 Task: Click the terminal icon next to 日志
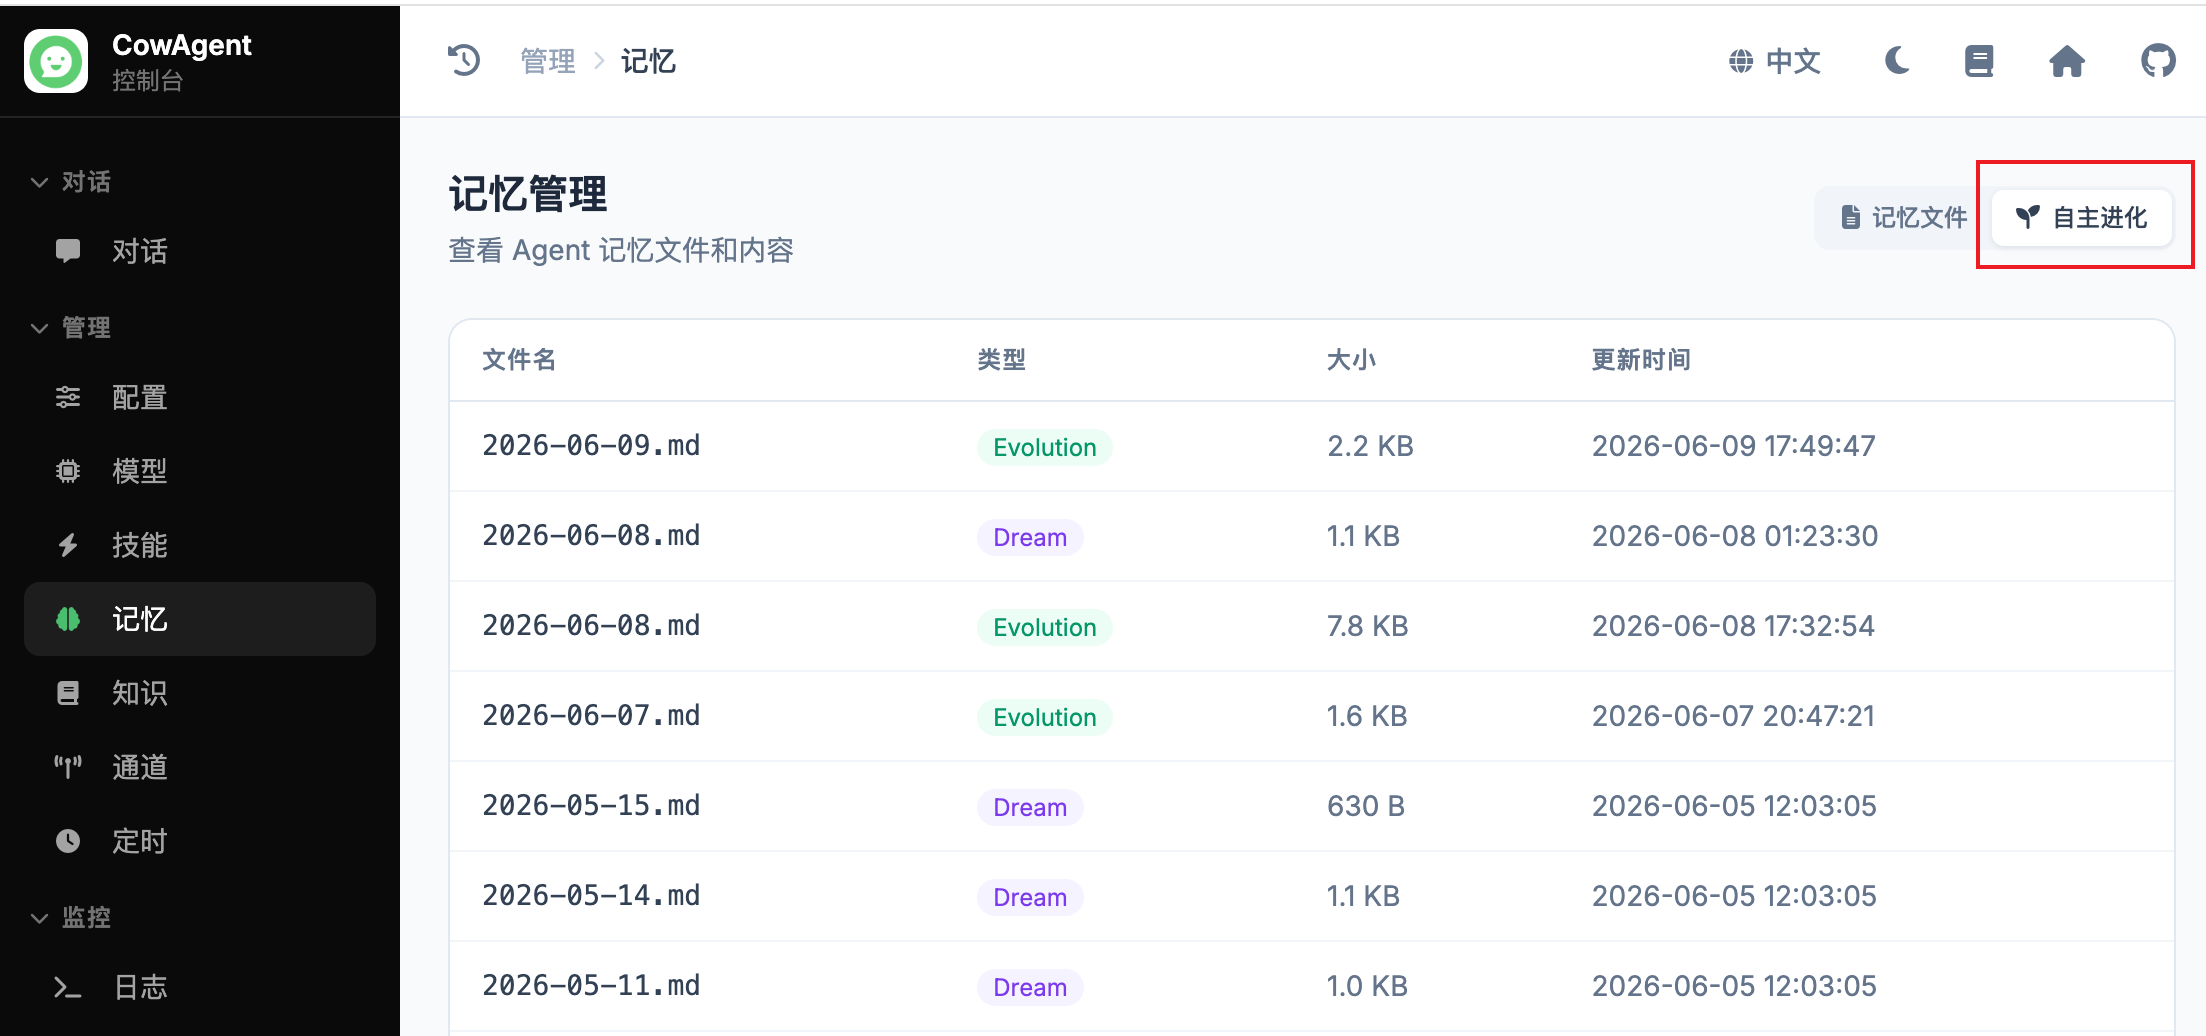point(68,988)
